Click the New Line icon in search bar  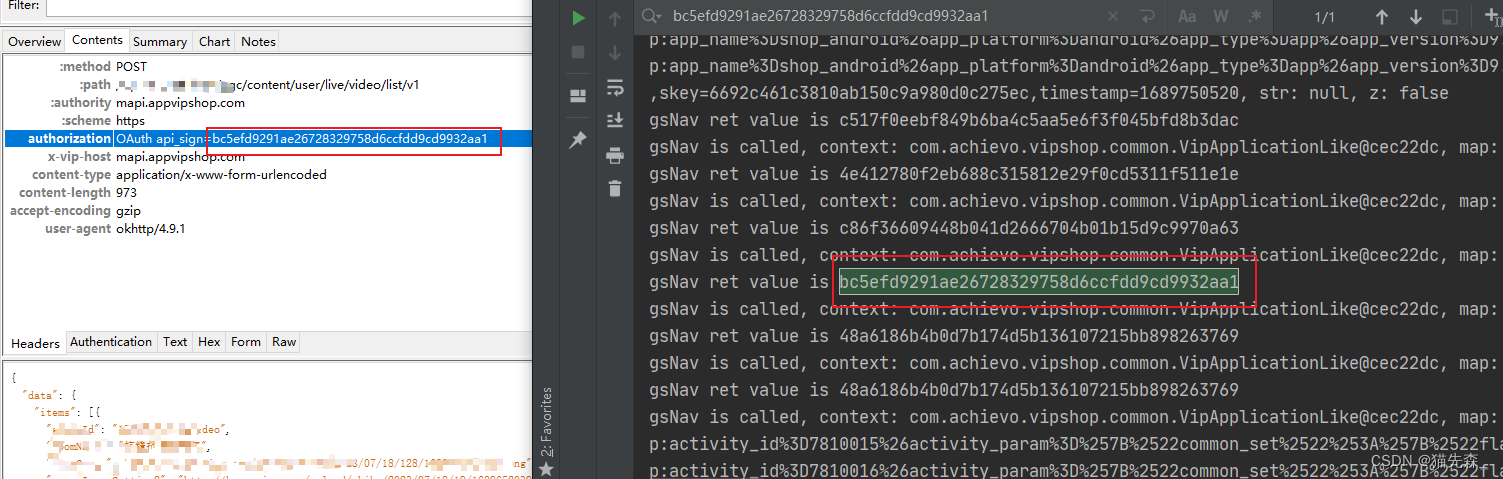coord(1147,16)
